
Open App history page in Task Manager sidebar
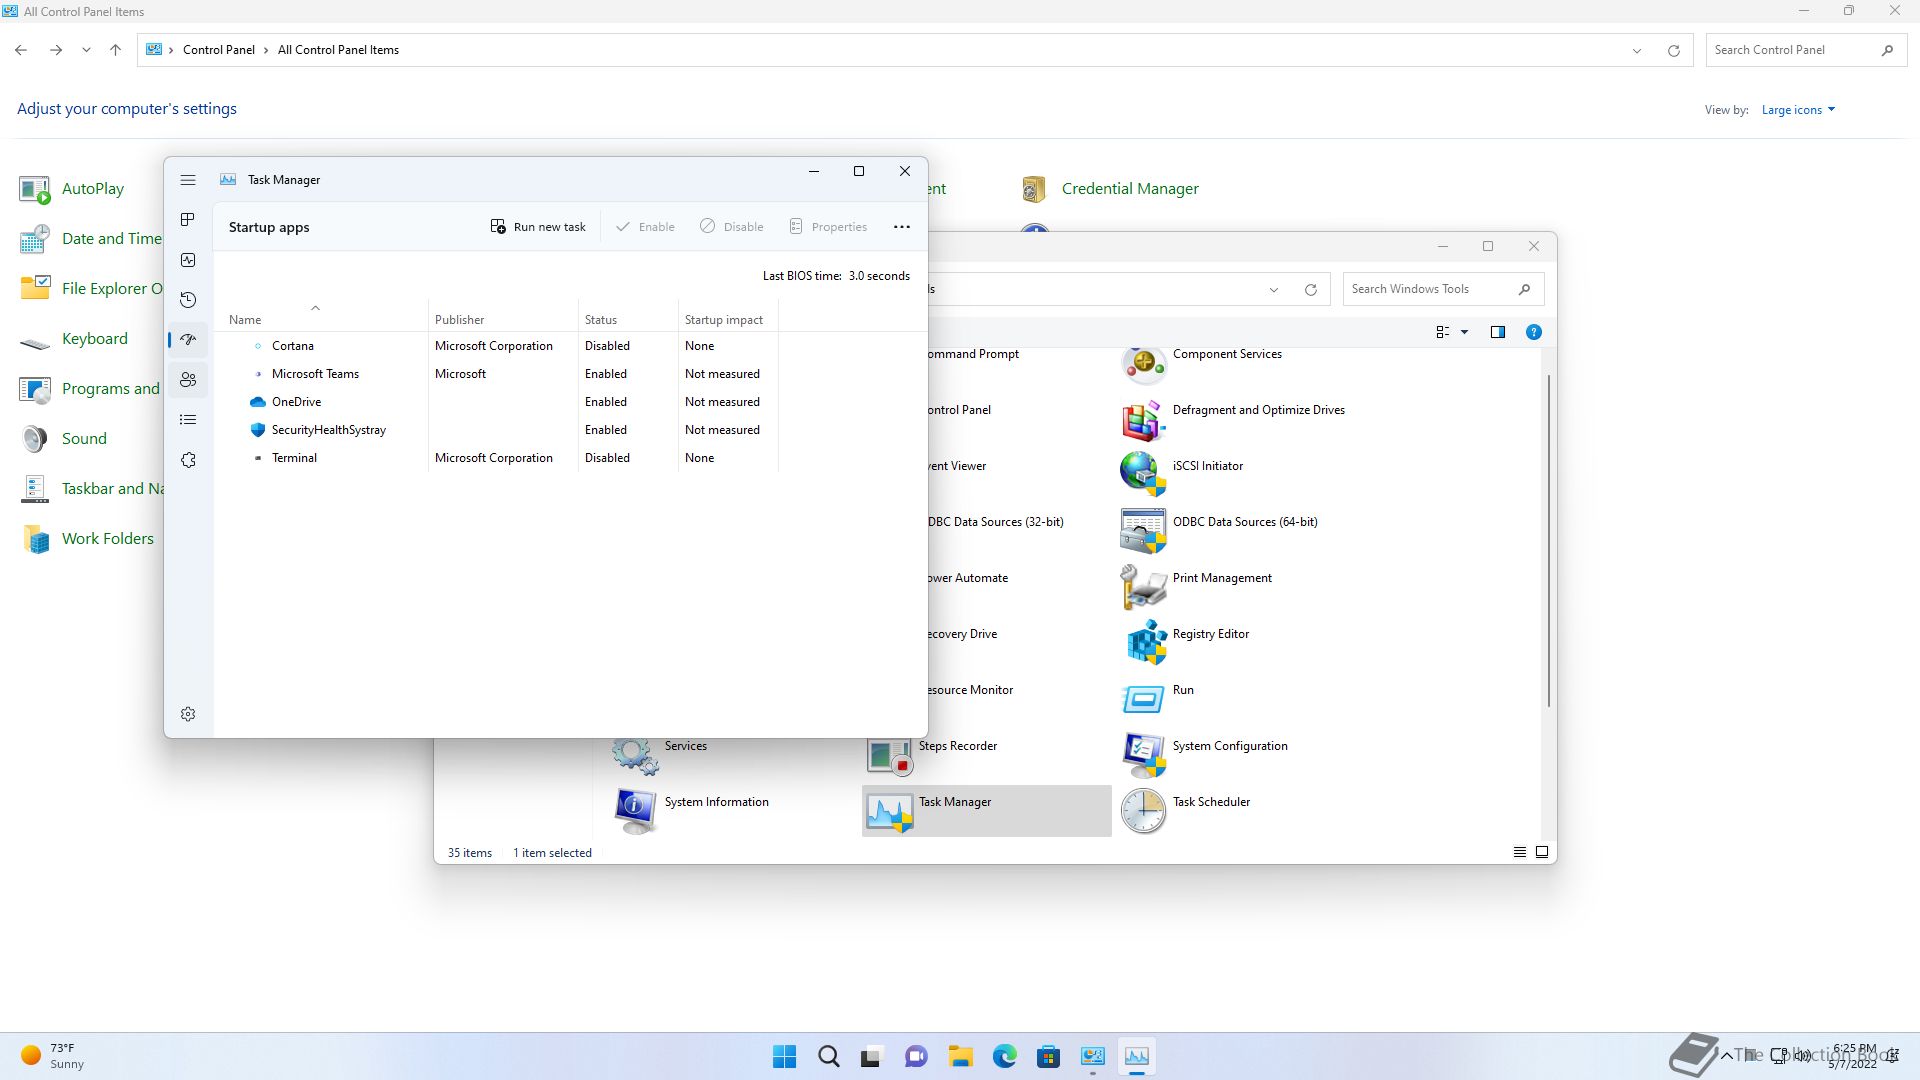(188, 300)
